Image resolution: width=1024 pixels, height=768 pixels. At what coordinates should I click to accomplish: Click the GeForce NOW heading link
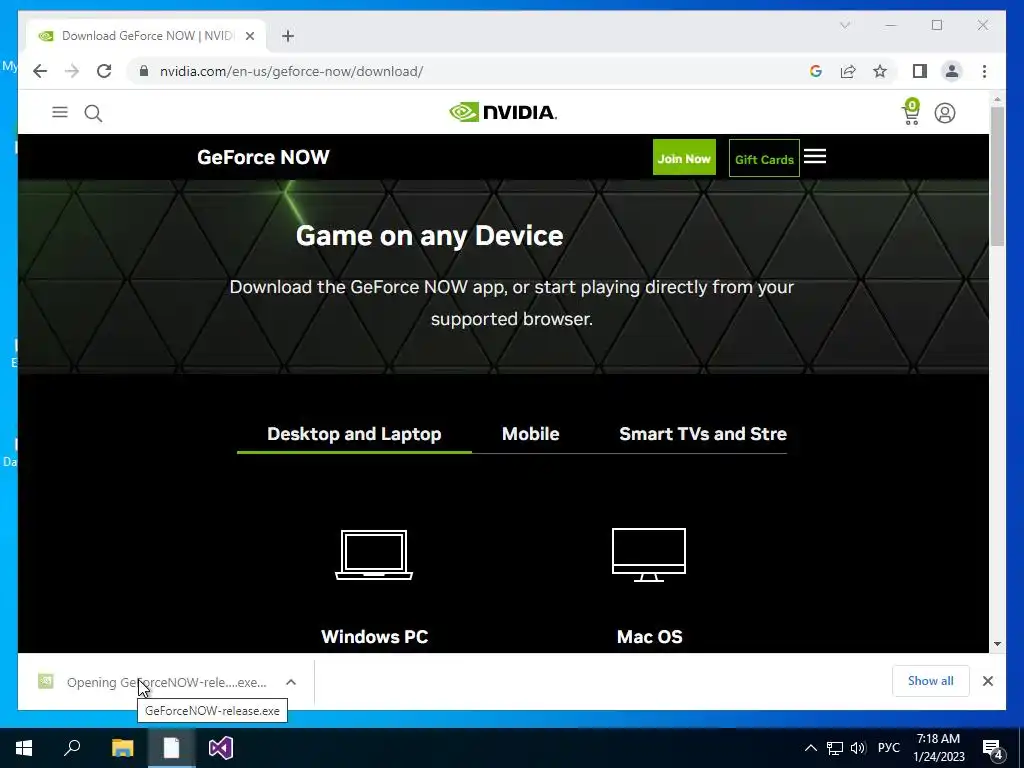coord(263,157)
